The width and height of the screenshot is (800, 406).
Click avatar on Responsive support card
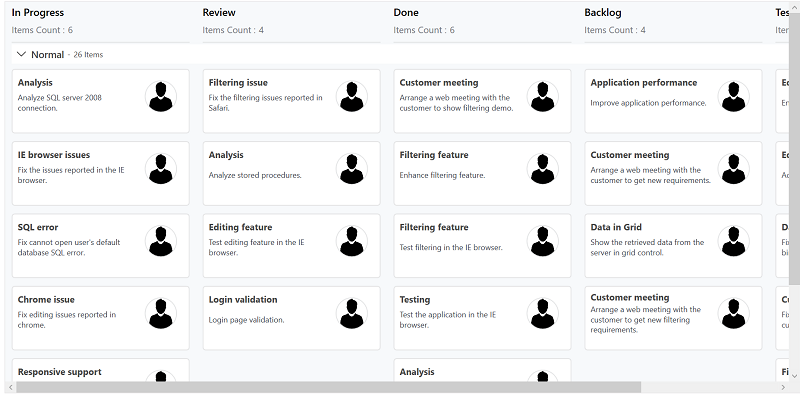click(161, 376)
